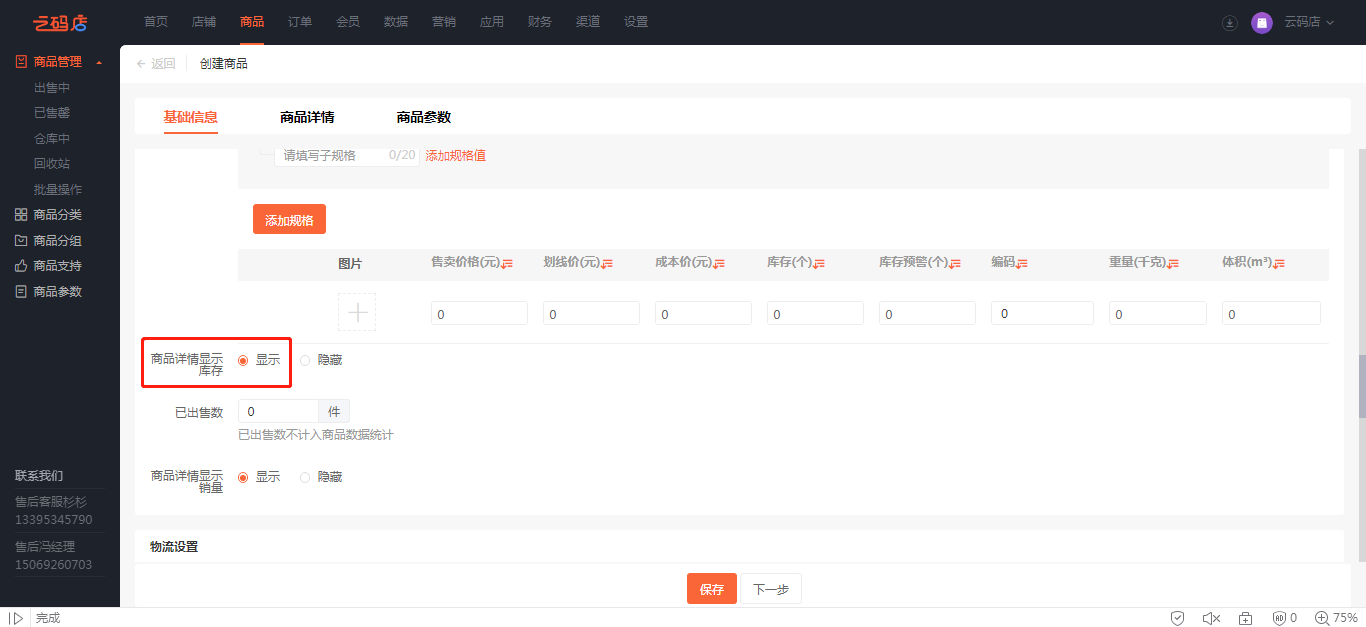
Task: Open the 订单 top menu
Action: point(300,22)
